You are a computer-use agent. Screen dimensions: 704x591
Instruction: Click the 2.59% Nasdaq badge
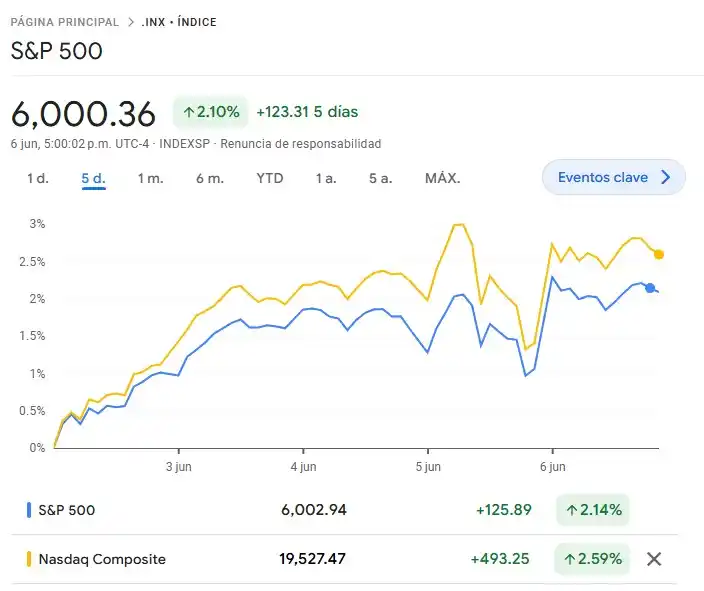pos(592,559)
